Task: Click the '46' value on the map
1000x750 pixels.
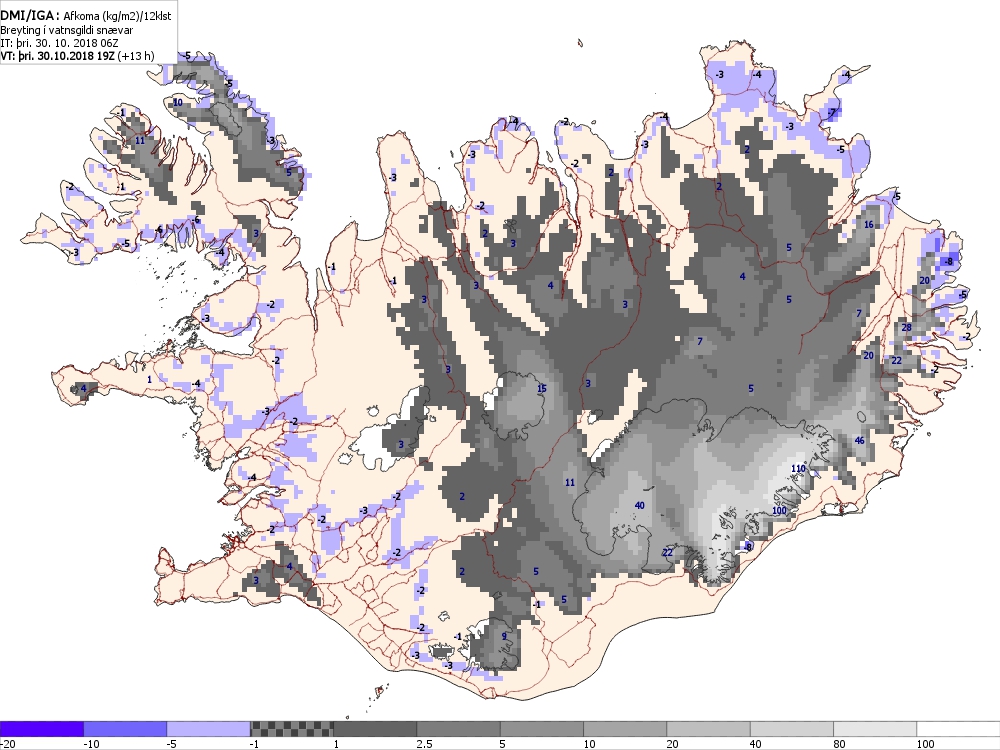Action: [860, 441]
